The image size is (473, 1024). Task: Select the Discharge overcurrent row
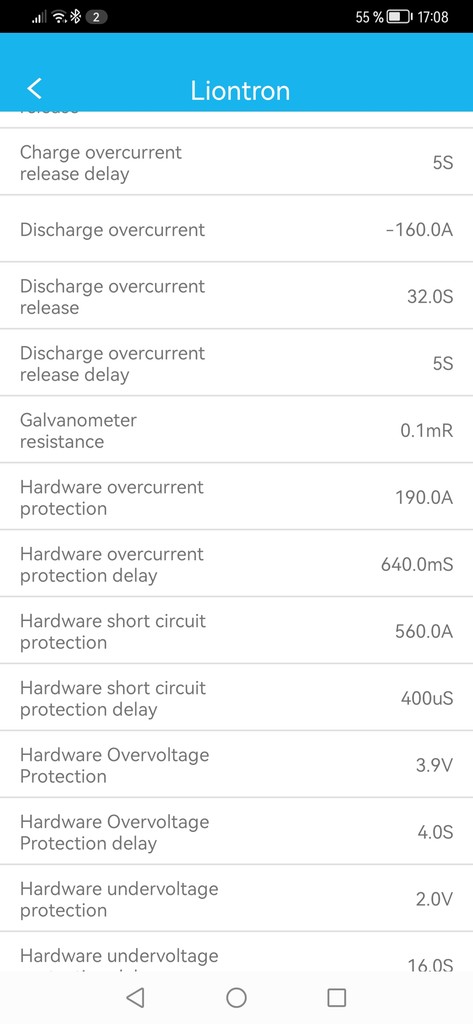[236, 229]
